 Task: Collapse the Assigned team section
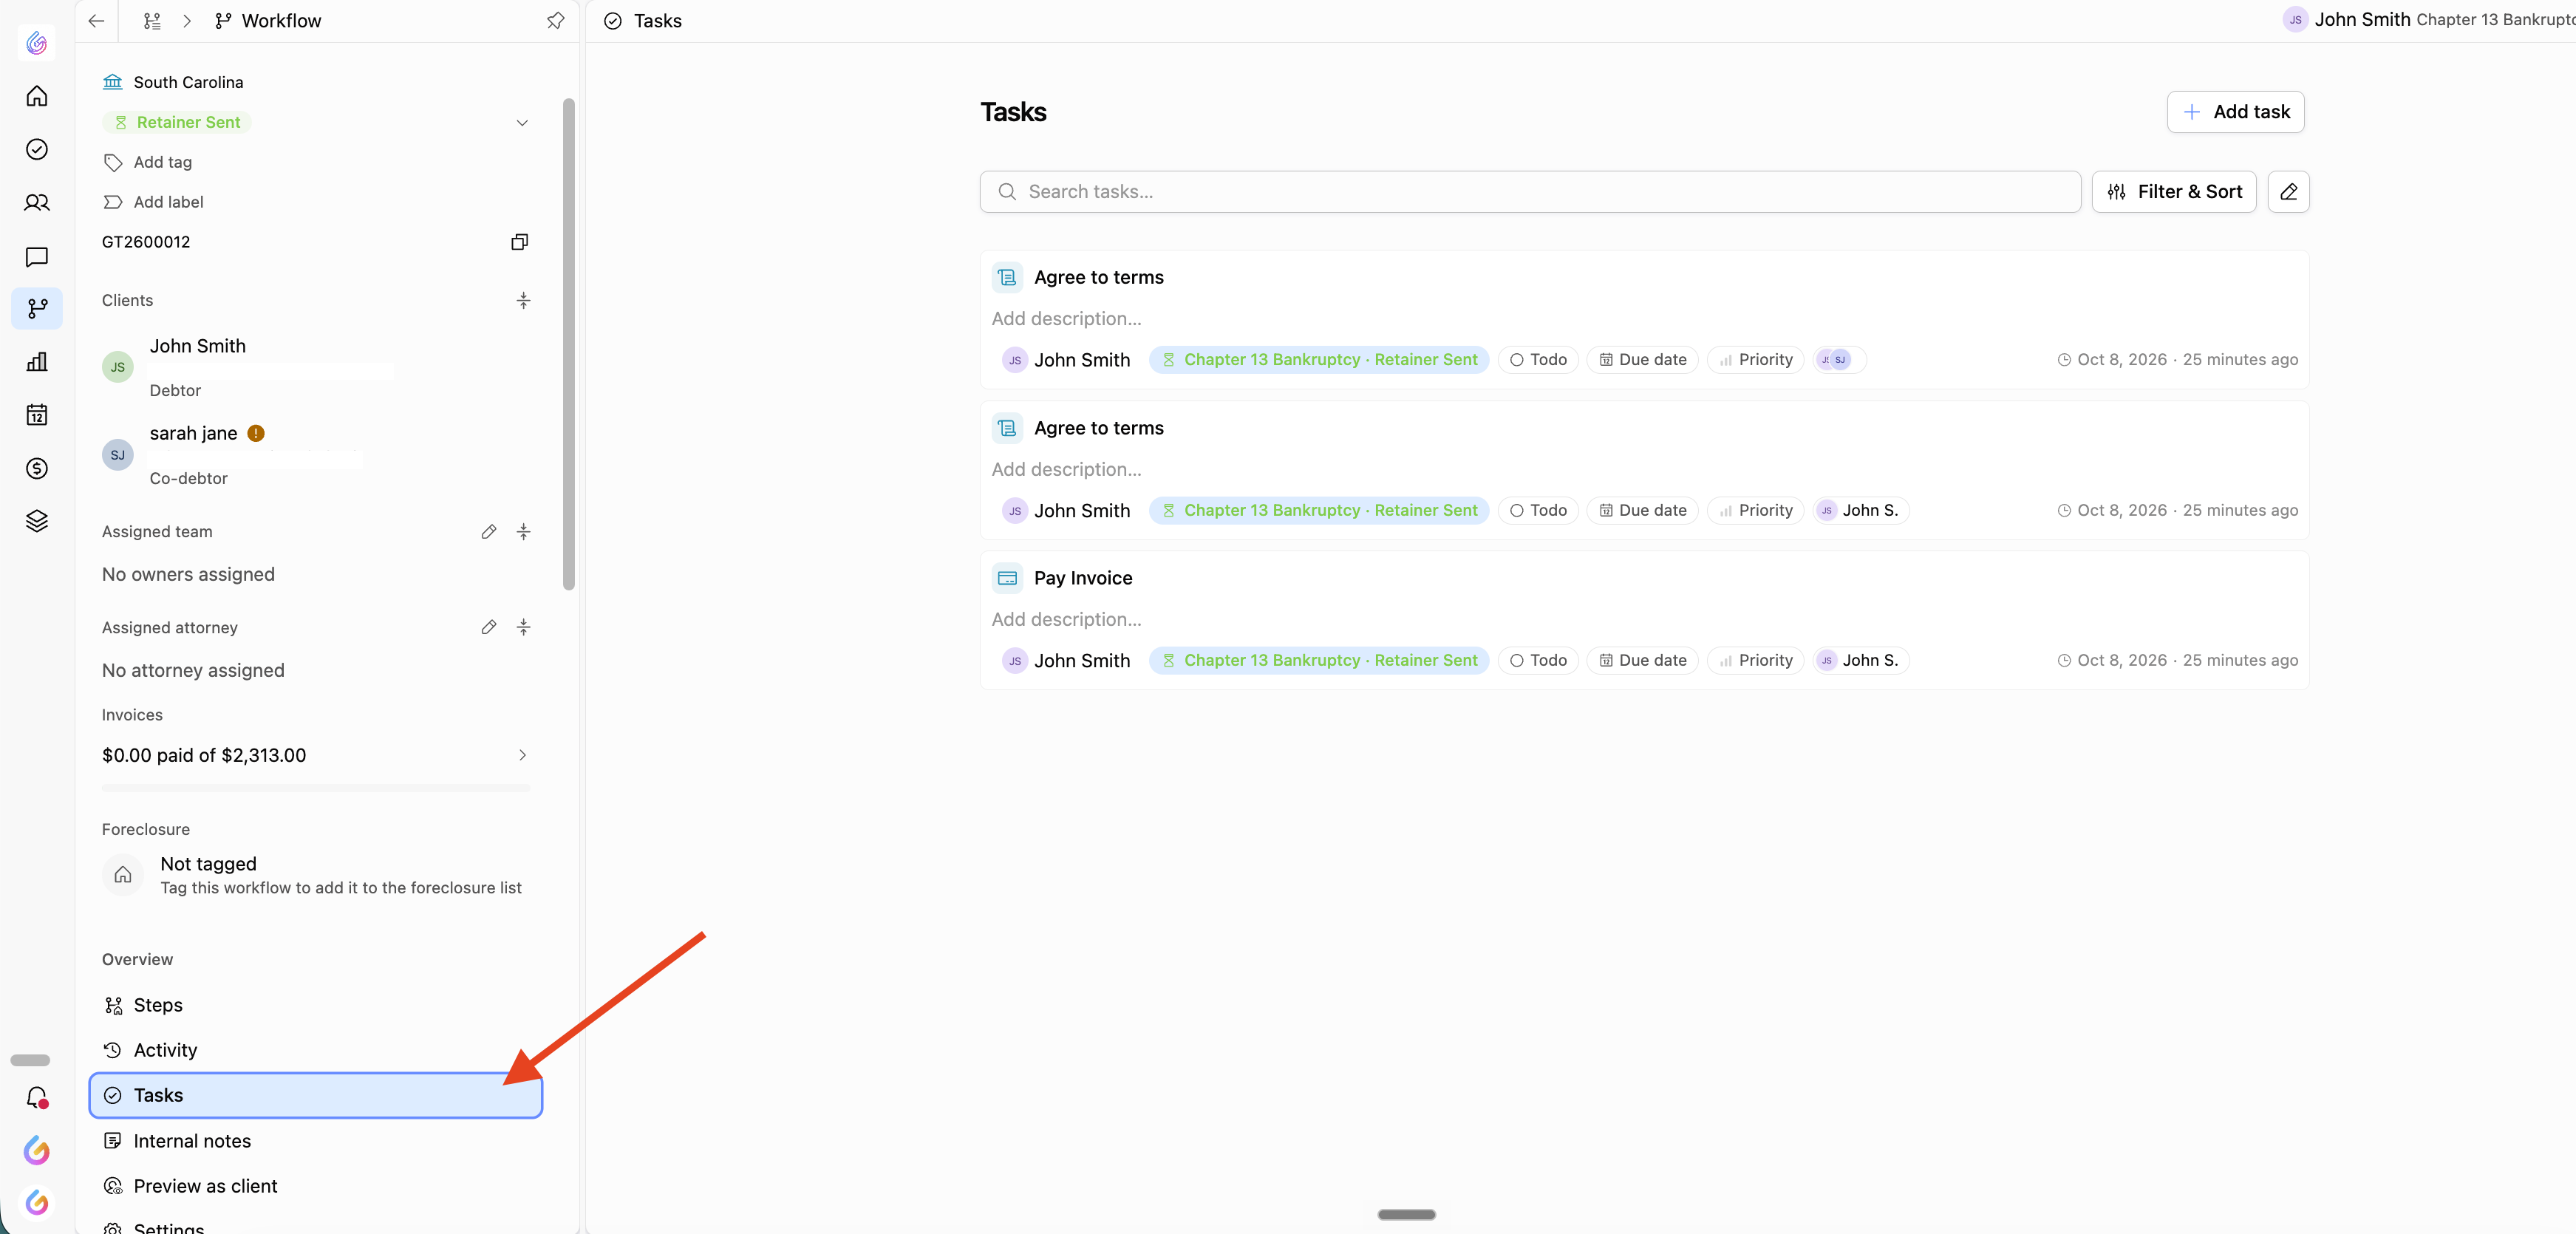(523, 532)
